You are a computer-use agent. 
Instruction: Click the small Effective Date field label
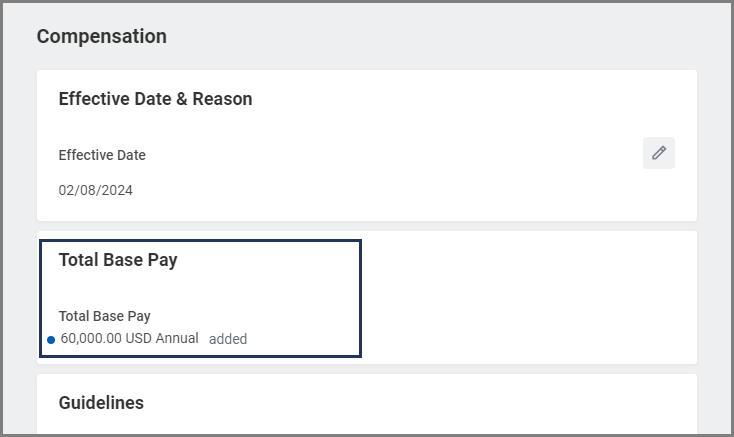click(102, 155)
